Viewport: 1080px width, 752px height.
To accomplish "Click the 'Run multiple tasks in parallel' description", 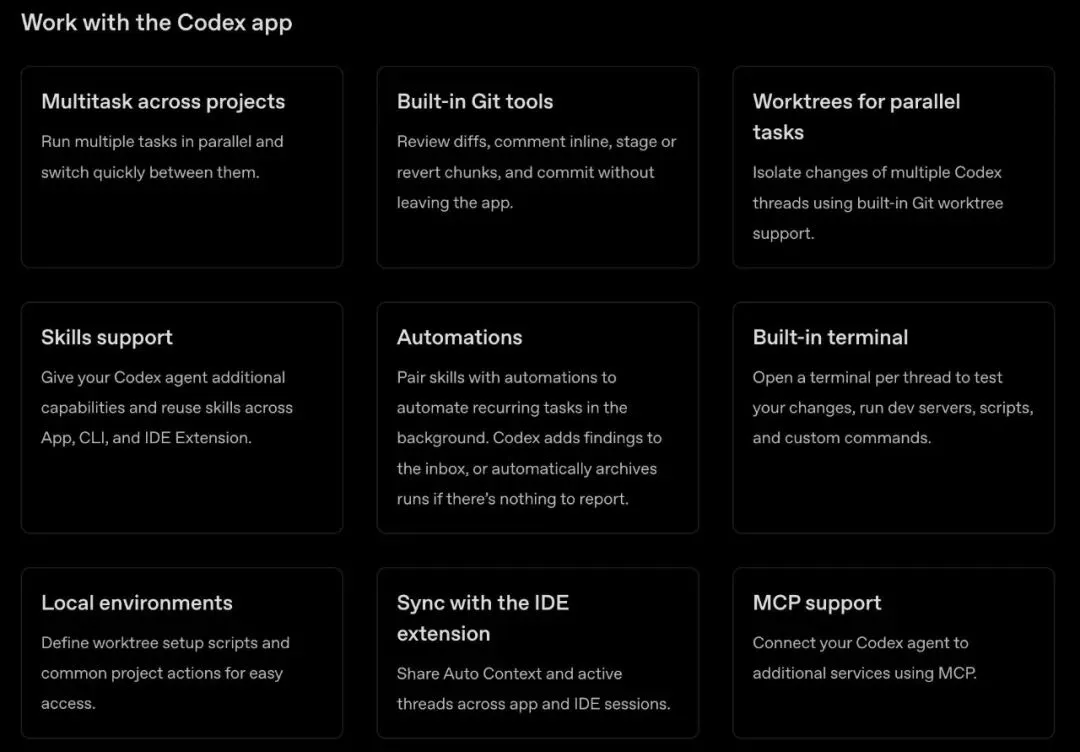I will 162,157.
